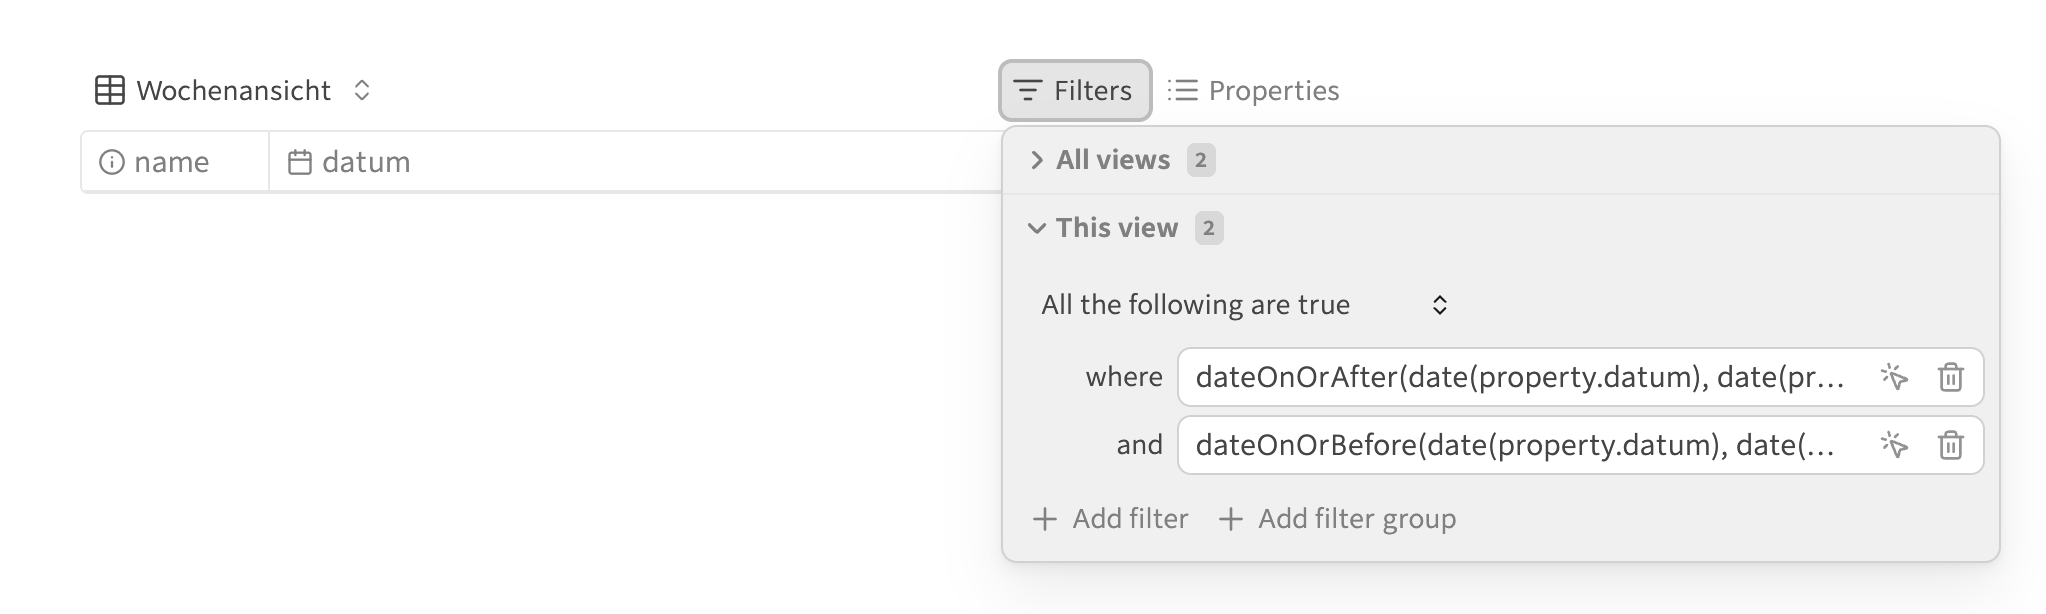Image resolution: width=2046 pixels, height=614 pixels.
Task: Click the sparkle cursor icon of dateOnOrAfter filter
Action: coord(1894,377)
